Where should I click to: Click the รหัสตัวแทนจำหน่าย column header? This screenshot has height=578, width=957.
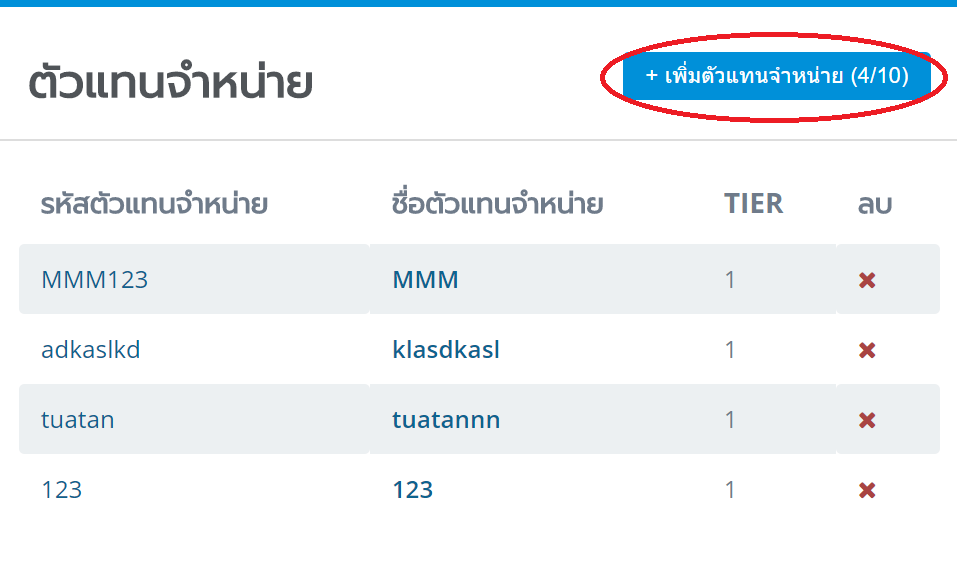154,204
